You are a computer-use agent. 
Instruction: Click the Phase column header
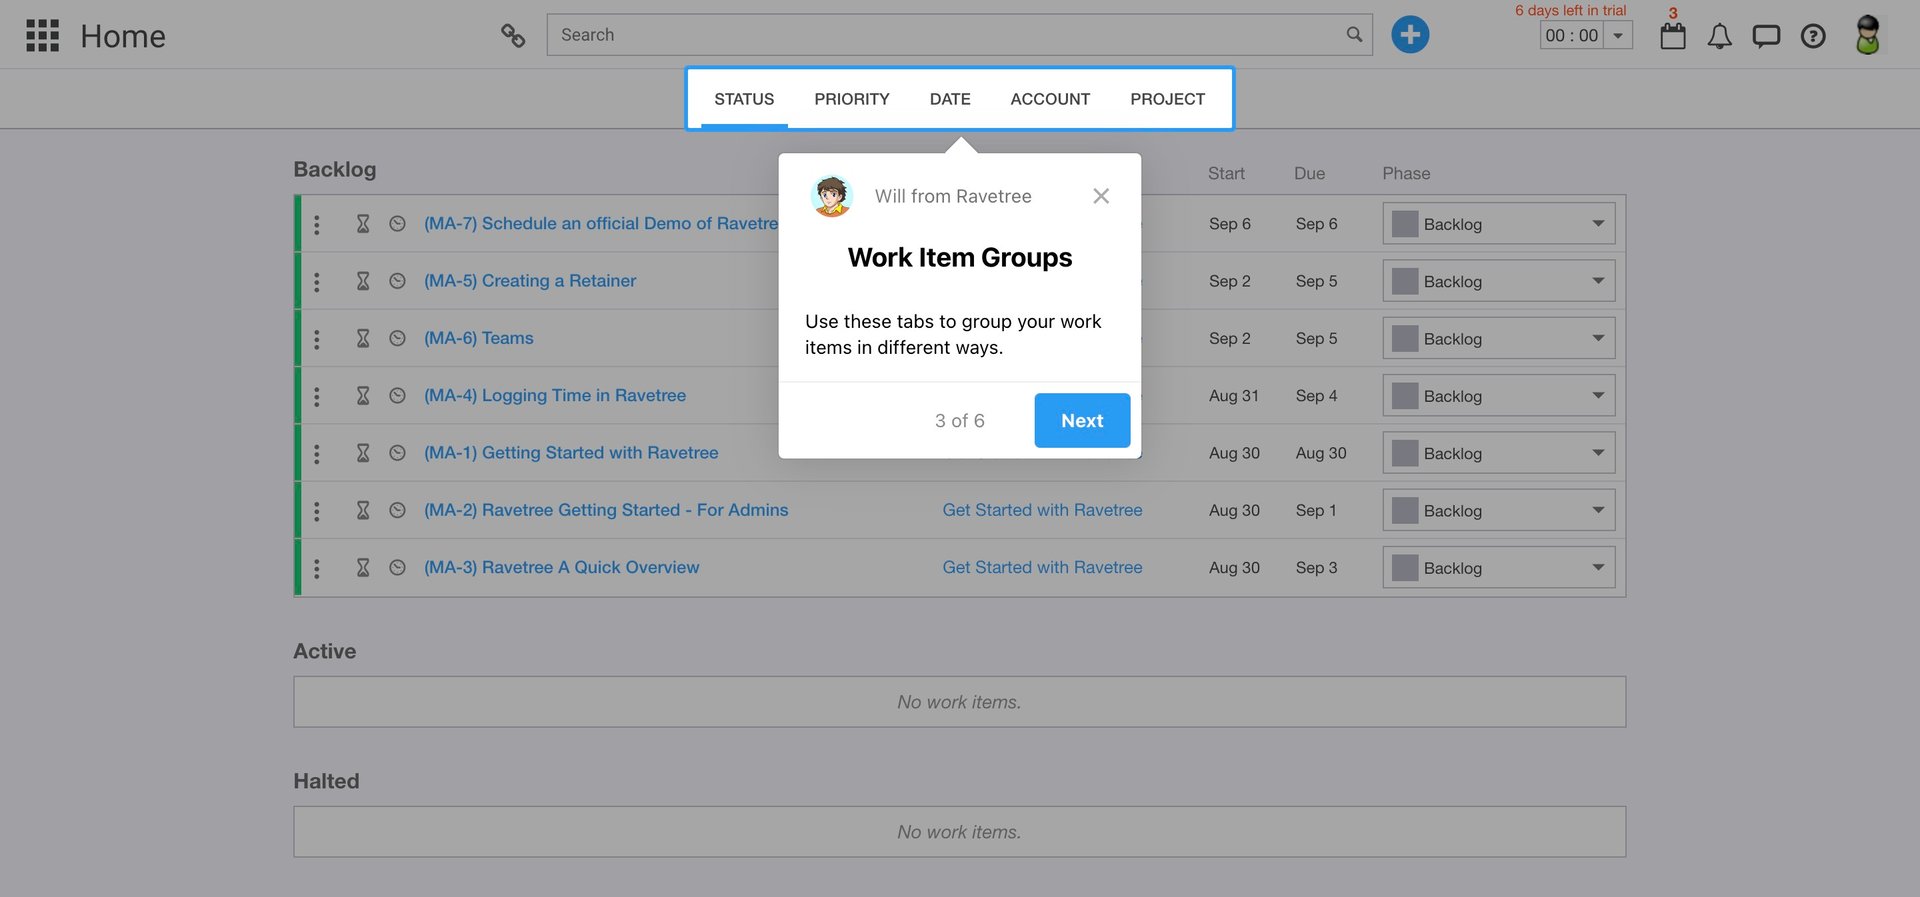tap(1406, 173)
